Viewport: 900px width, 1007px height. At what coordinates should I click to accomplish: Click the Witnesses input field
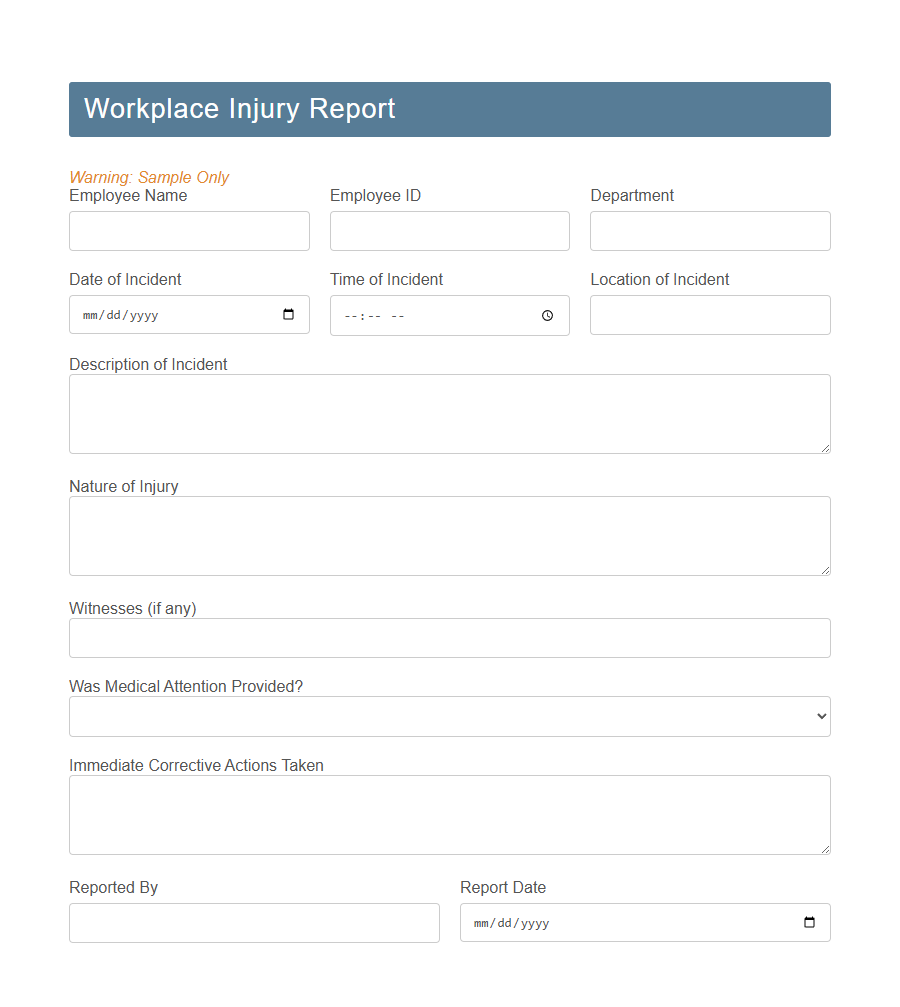pyautogui.click(x=449, y=637)
